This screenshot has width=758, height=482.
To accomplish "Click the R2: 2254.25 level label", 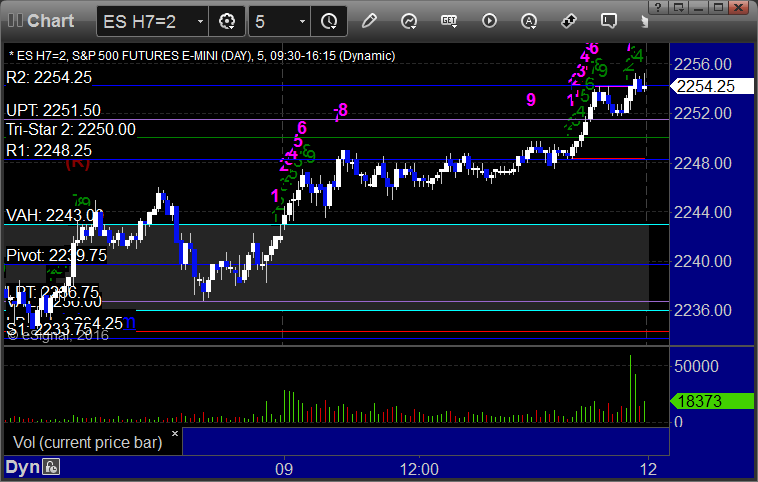I will tap(49, 77).
